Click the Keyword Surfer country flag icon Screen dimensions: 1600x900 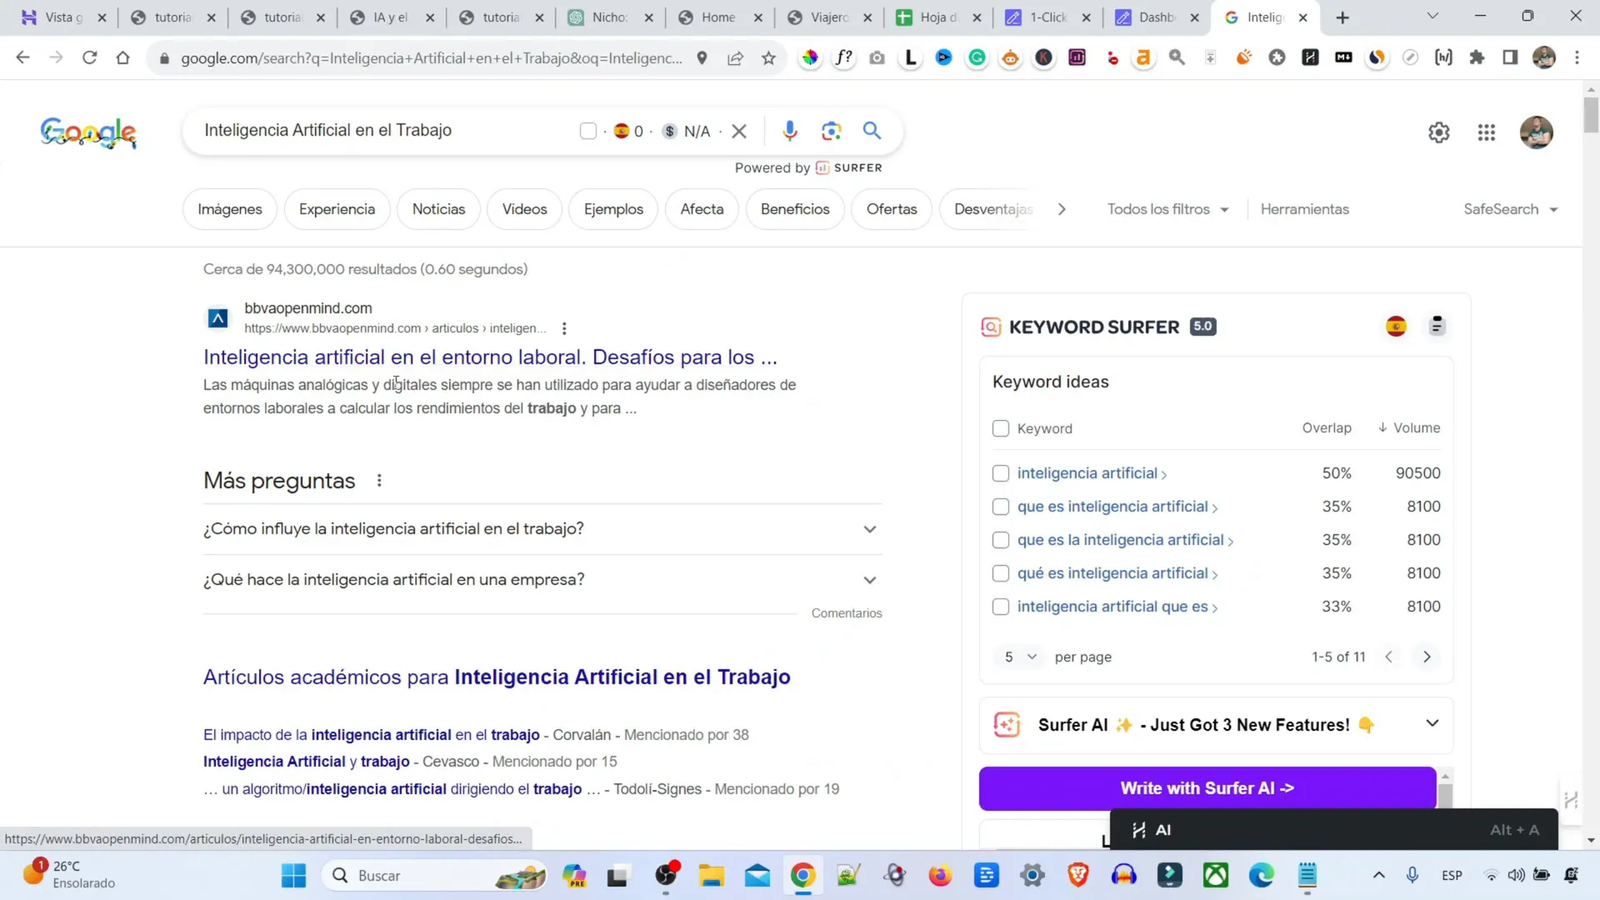click(1395, 325)
